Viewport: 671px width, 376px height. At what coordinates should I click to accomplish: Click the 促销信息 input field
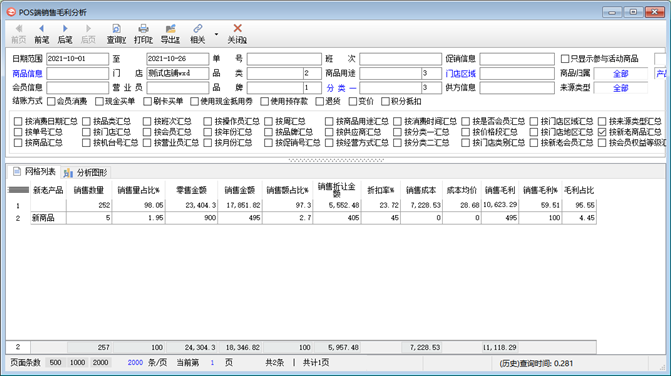pos(517,59)
